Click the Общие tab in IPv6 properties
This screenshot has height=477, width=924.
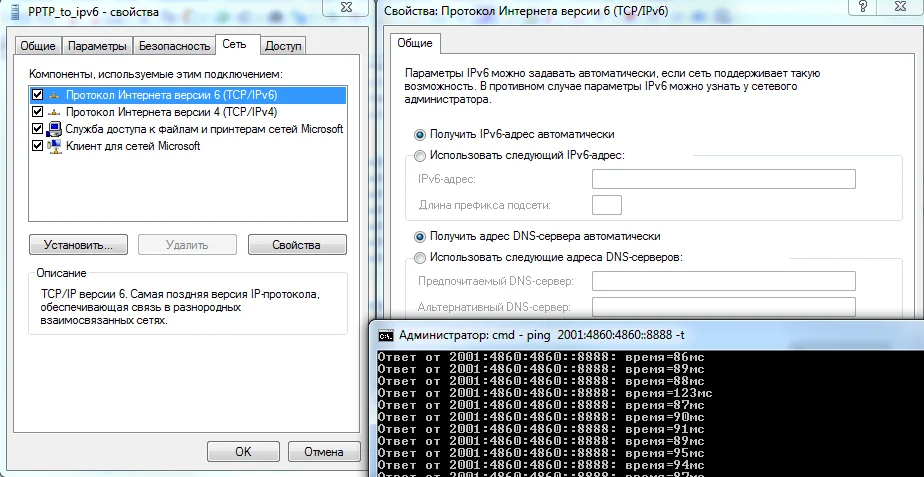point(415,43)
